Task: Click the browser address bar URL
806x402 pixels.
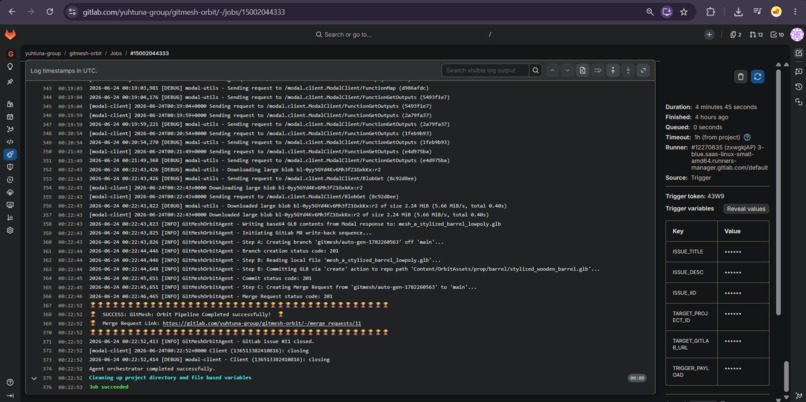Action: point(184,12)
